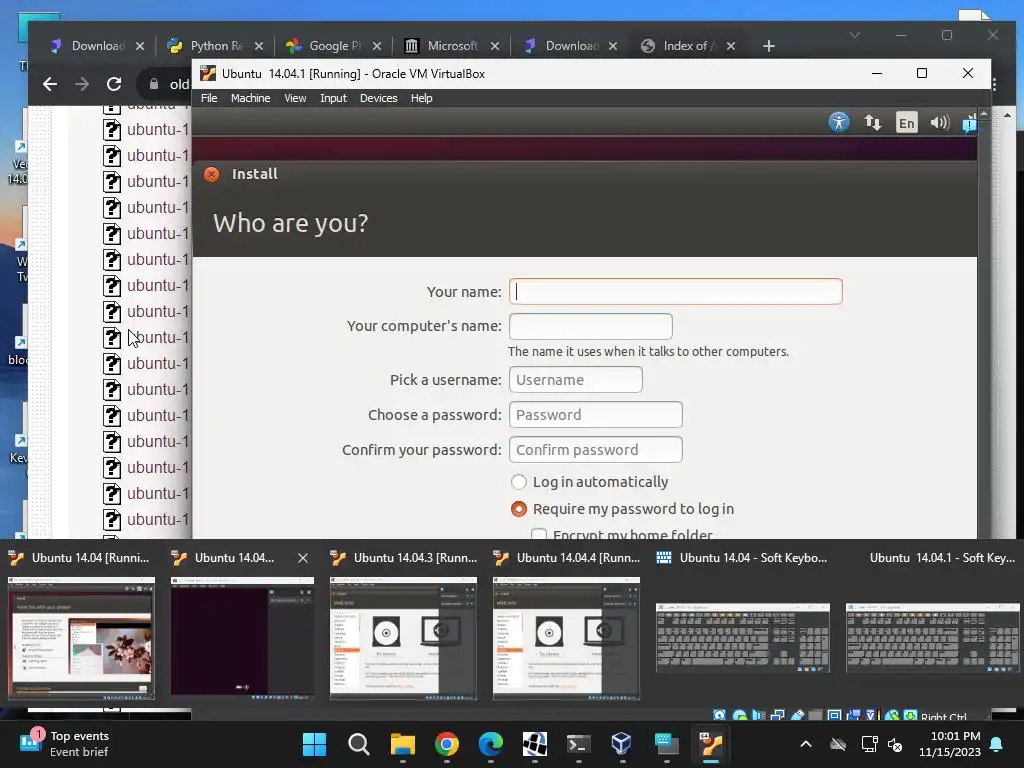Image resolution: width=1024 pixels, height=768 pixels.
Task: Click scroll-up arrow of Chrome page scrollbar
Action: 1007,115
